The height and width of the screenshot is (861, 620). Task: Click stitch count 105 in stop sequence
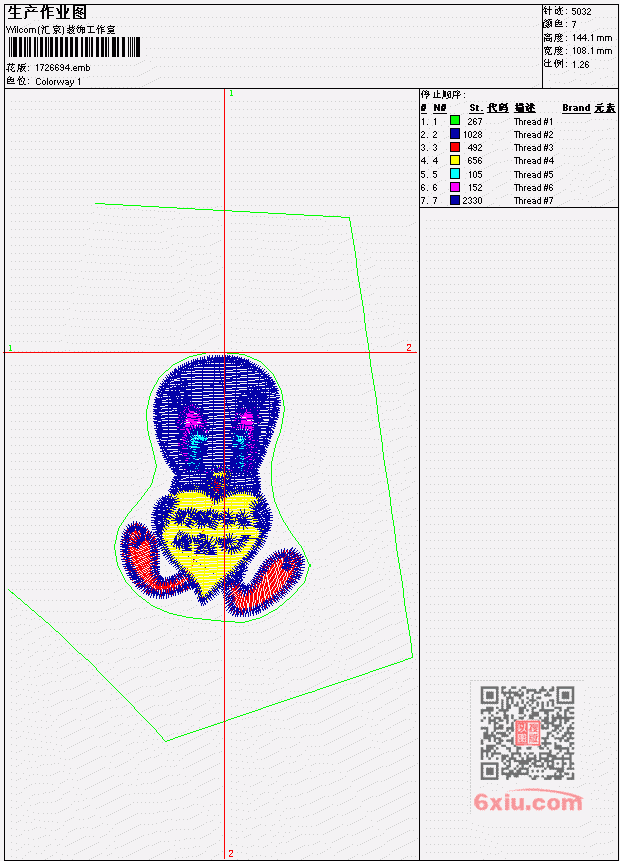point(474,175)
